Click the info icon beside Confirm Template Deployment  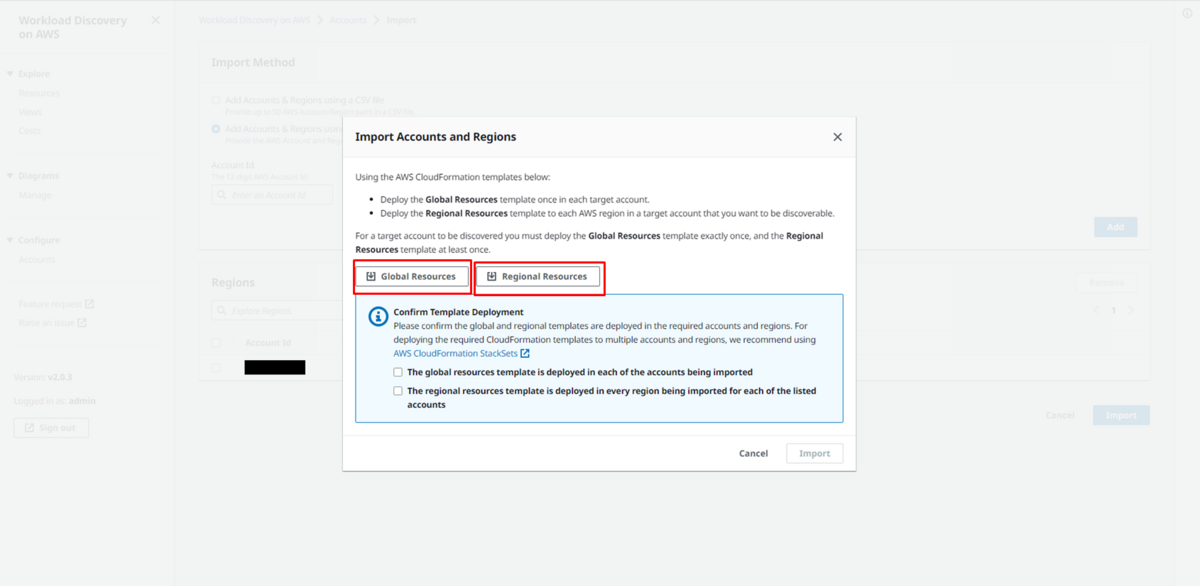pyautogui.click(x=378, y=317)
